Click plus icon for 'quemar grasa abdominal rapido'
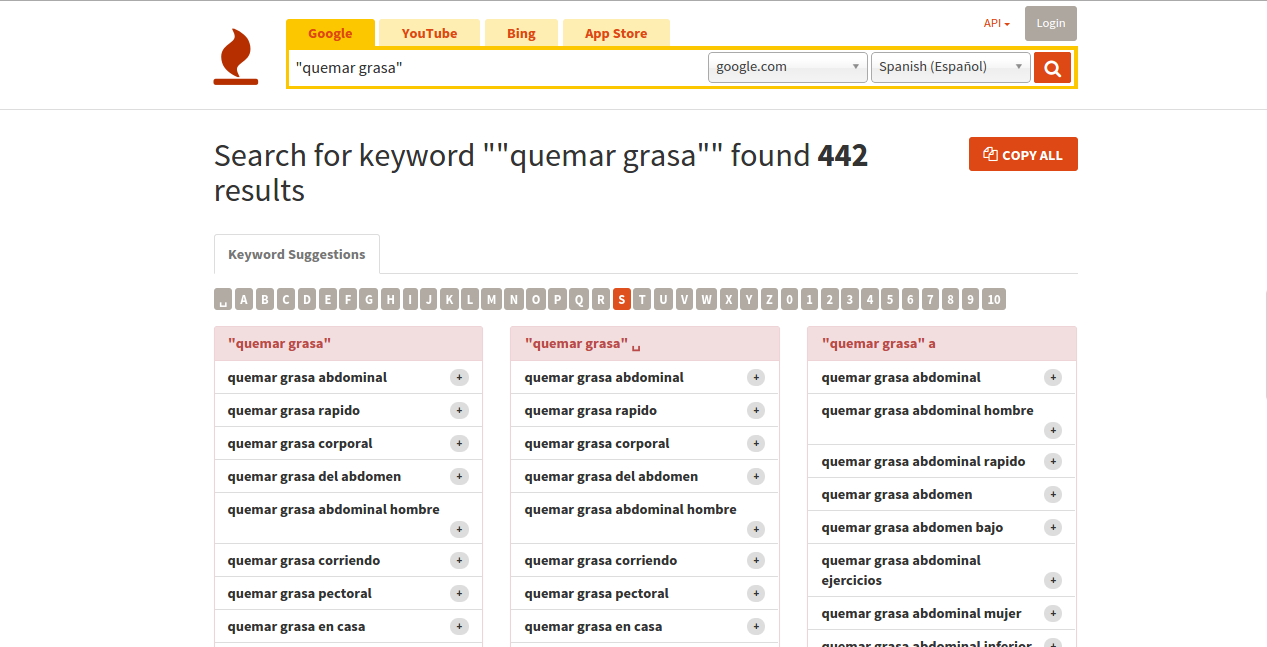1267x647 pixels. (1052, 461)
